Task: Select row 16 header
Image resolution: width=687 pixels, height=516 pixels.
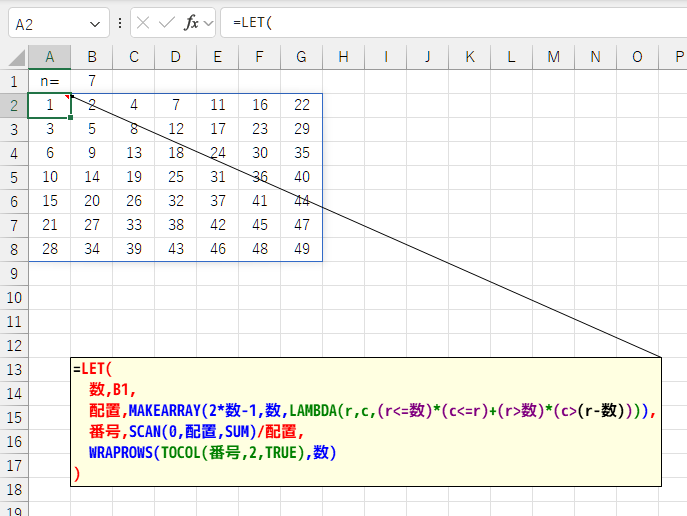Action: tap(14, 442)
